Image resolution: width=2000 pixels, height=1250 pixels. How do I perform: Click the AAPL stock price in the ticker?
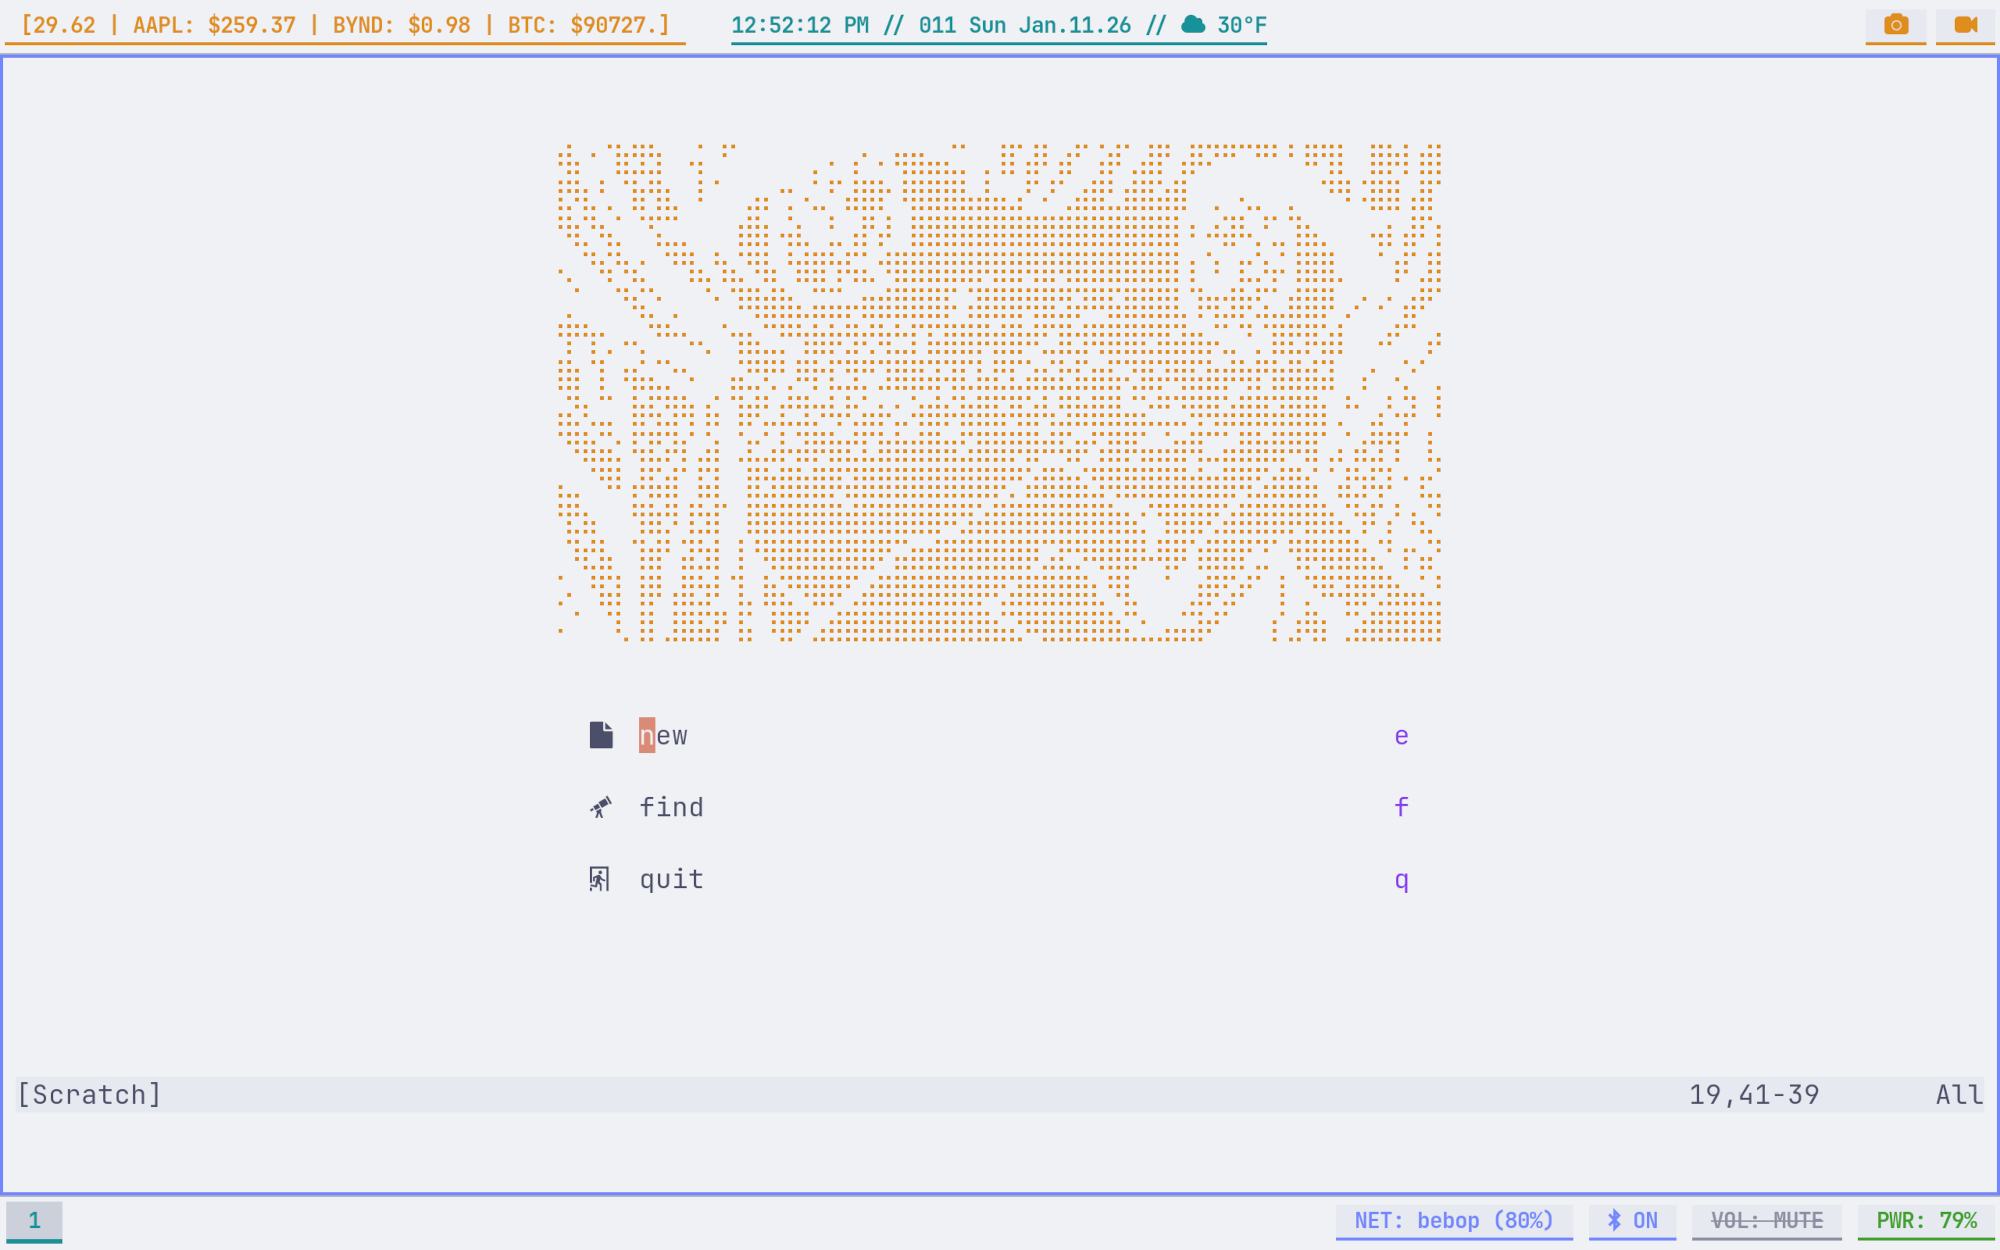(213, 26)
